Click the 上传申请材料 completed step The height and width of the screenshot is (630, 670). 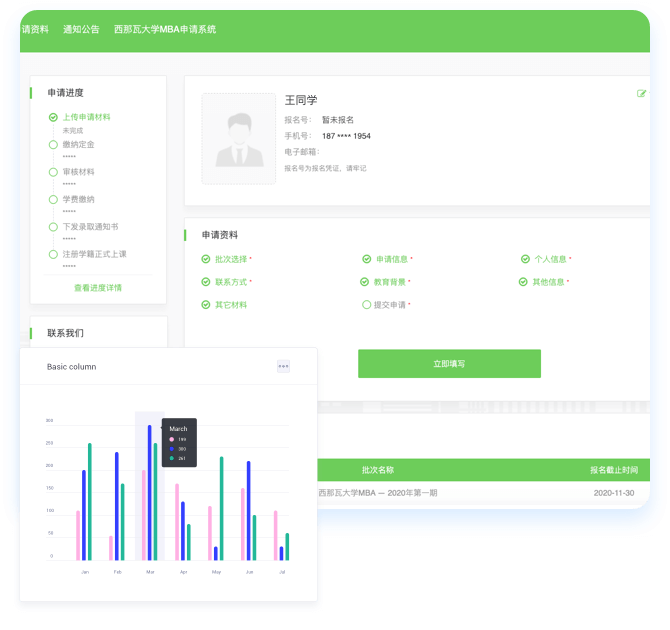(x=86, y=117)
